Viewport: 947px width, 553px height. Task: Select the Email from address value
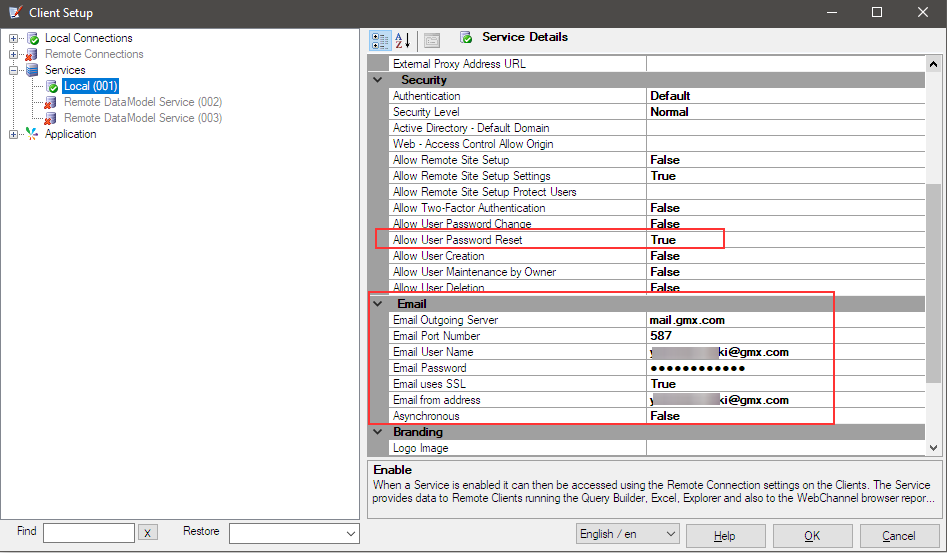tap(719, 400)
